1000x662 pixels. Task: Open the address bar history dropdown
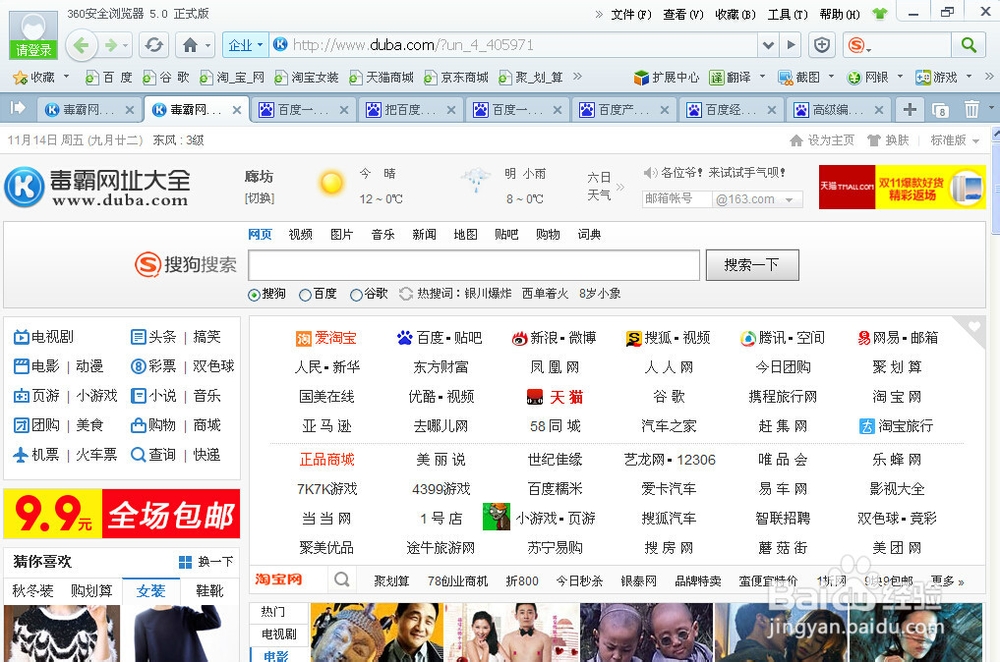[768, 45]
